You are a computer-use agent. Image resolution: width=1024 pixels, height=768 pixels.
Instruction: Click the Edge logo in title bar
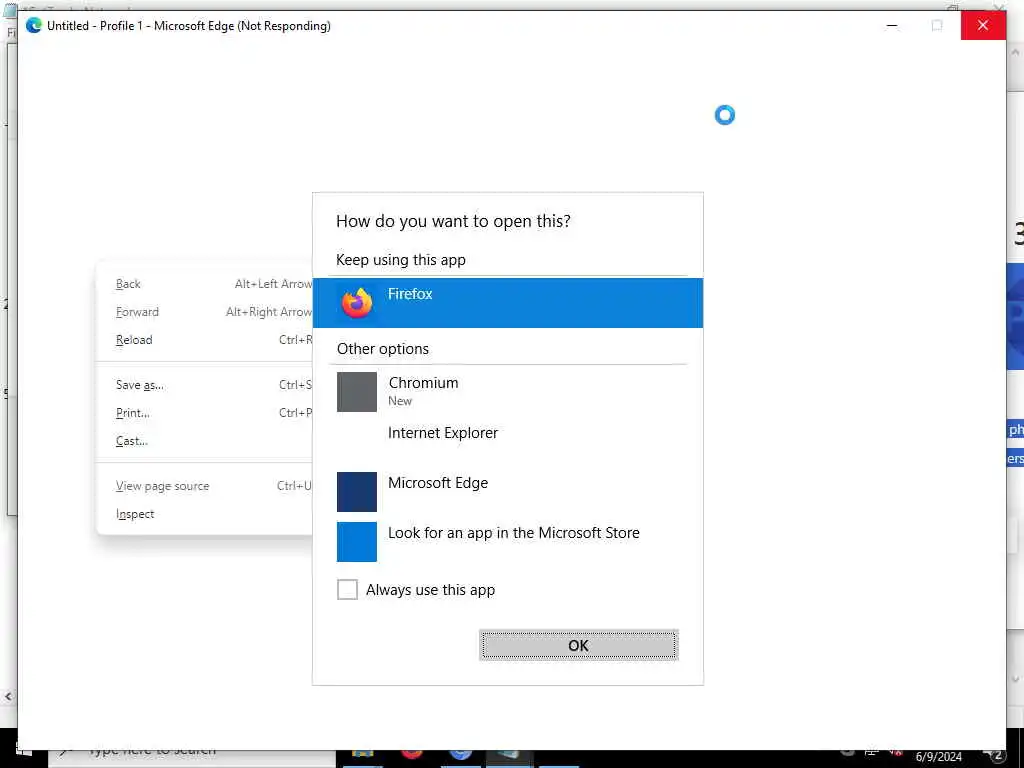tap(33, 25)
